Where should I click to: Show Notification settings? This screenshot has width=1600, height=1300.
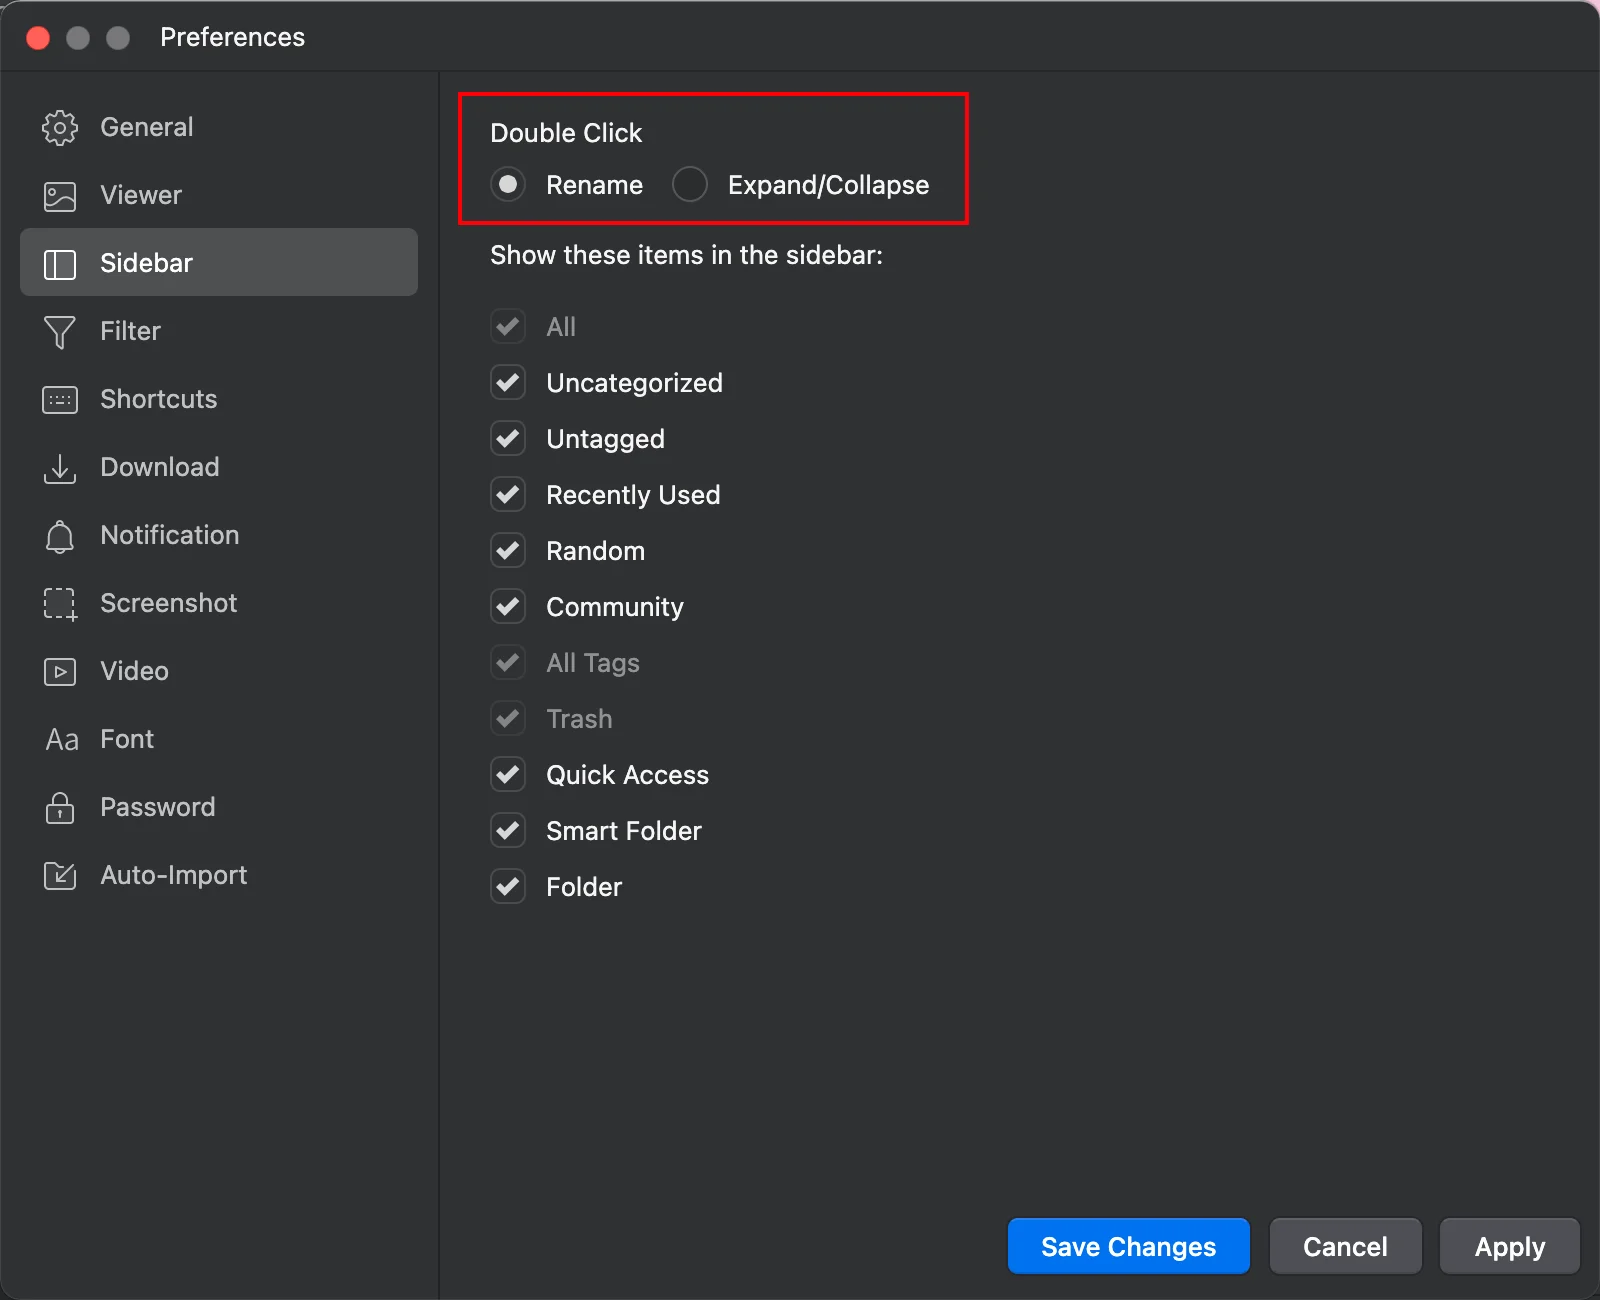(219, 535)
